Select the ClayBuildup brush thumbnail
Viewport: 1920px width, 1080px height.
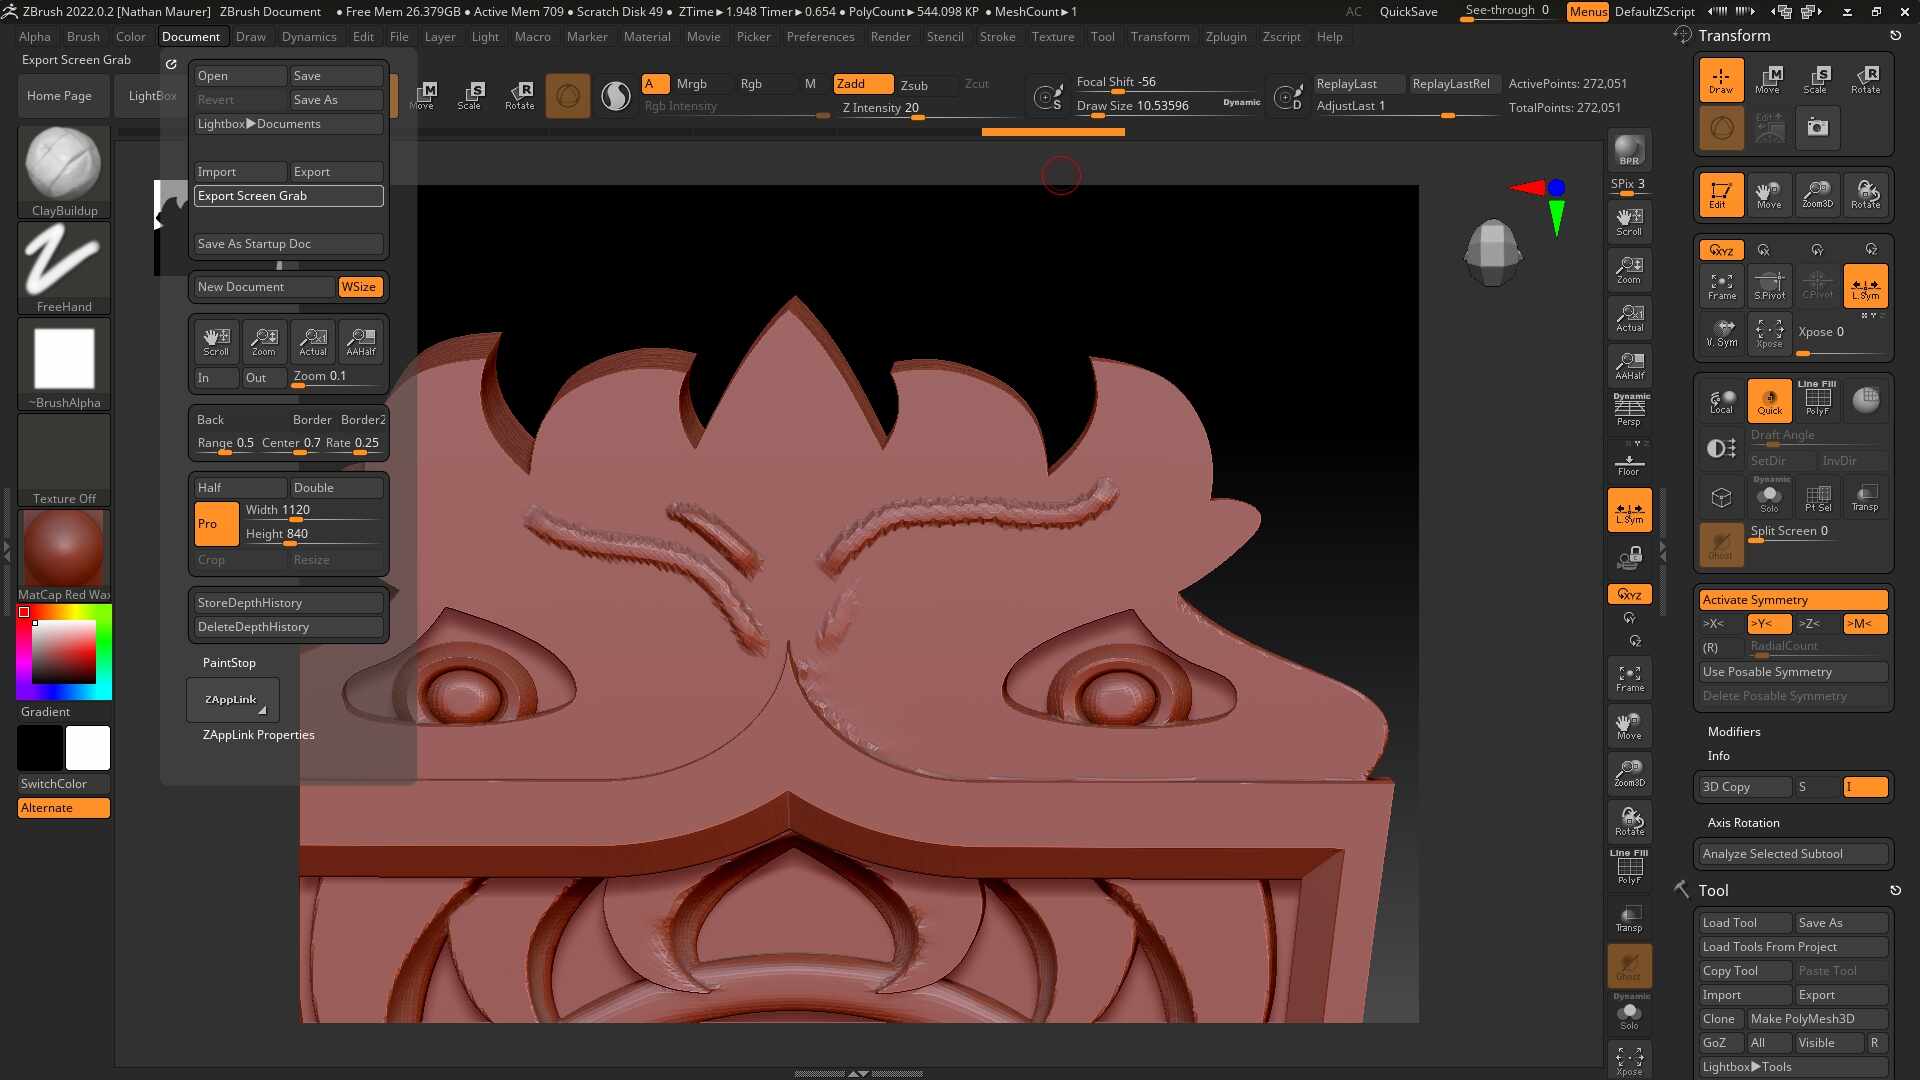pyautogui.click(x=63, y=165)
